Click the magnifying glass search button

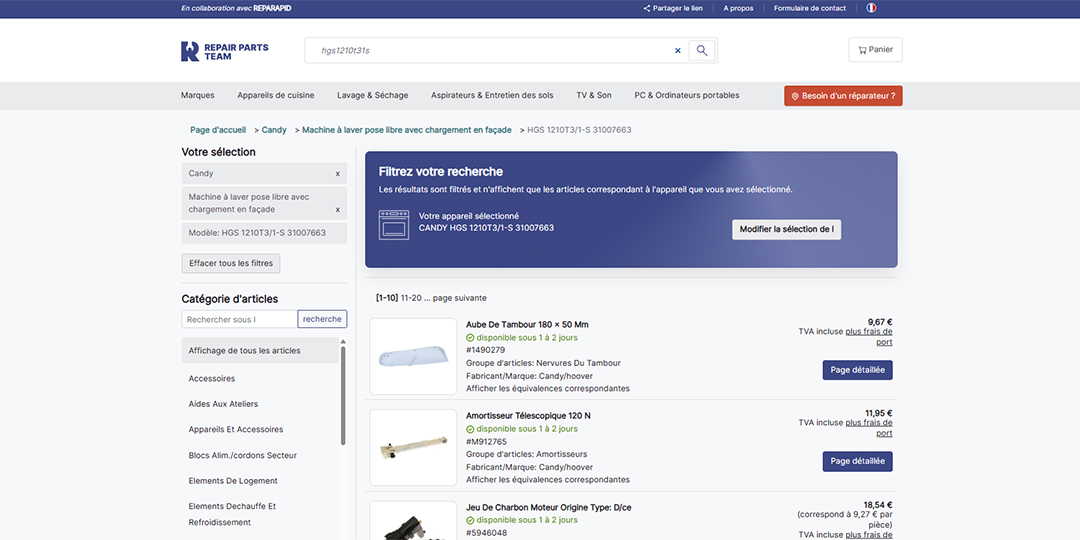702,51
